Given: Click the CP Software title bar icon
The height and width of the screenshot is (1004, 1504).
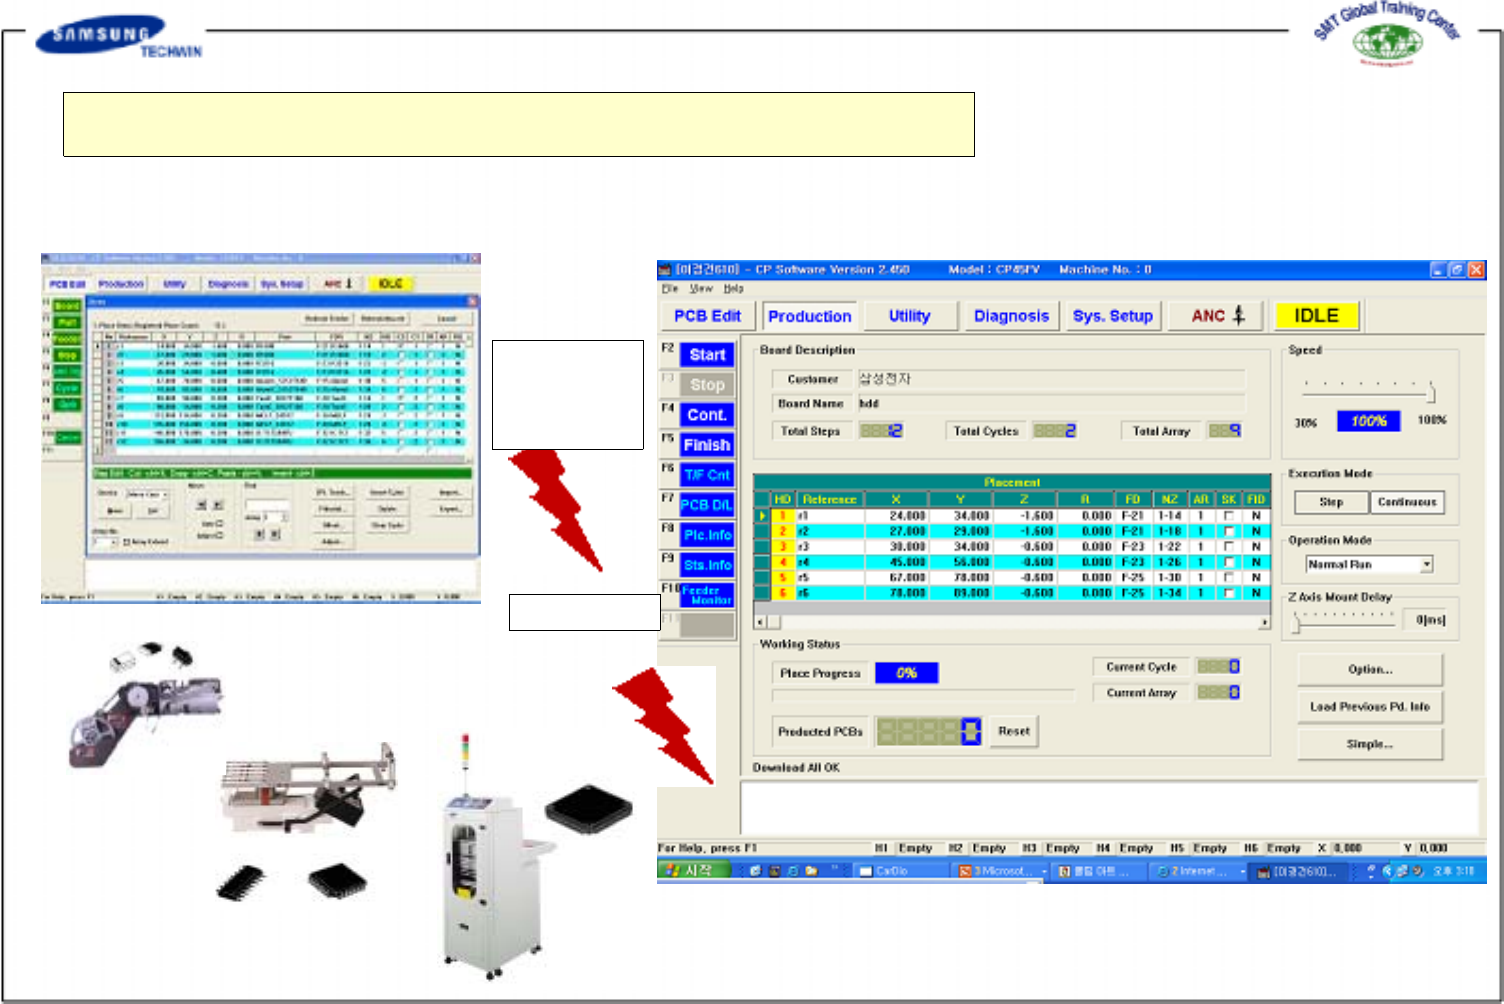Looking at the screenshot, I should (x=665, y=270).
